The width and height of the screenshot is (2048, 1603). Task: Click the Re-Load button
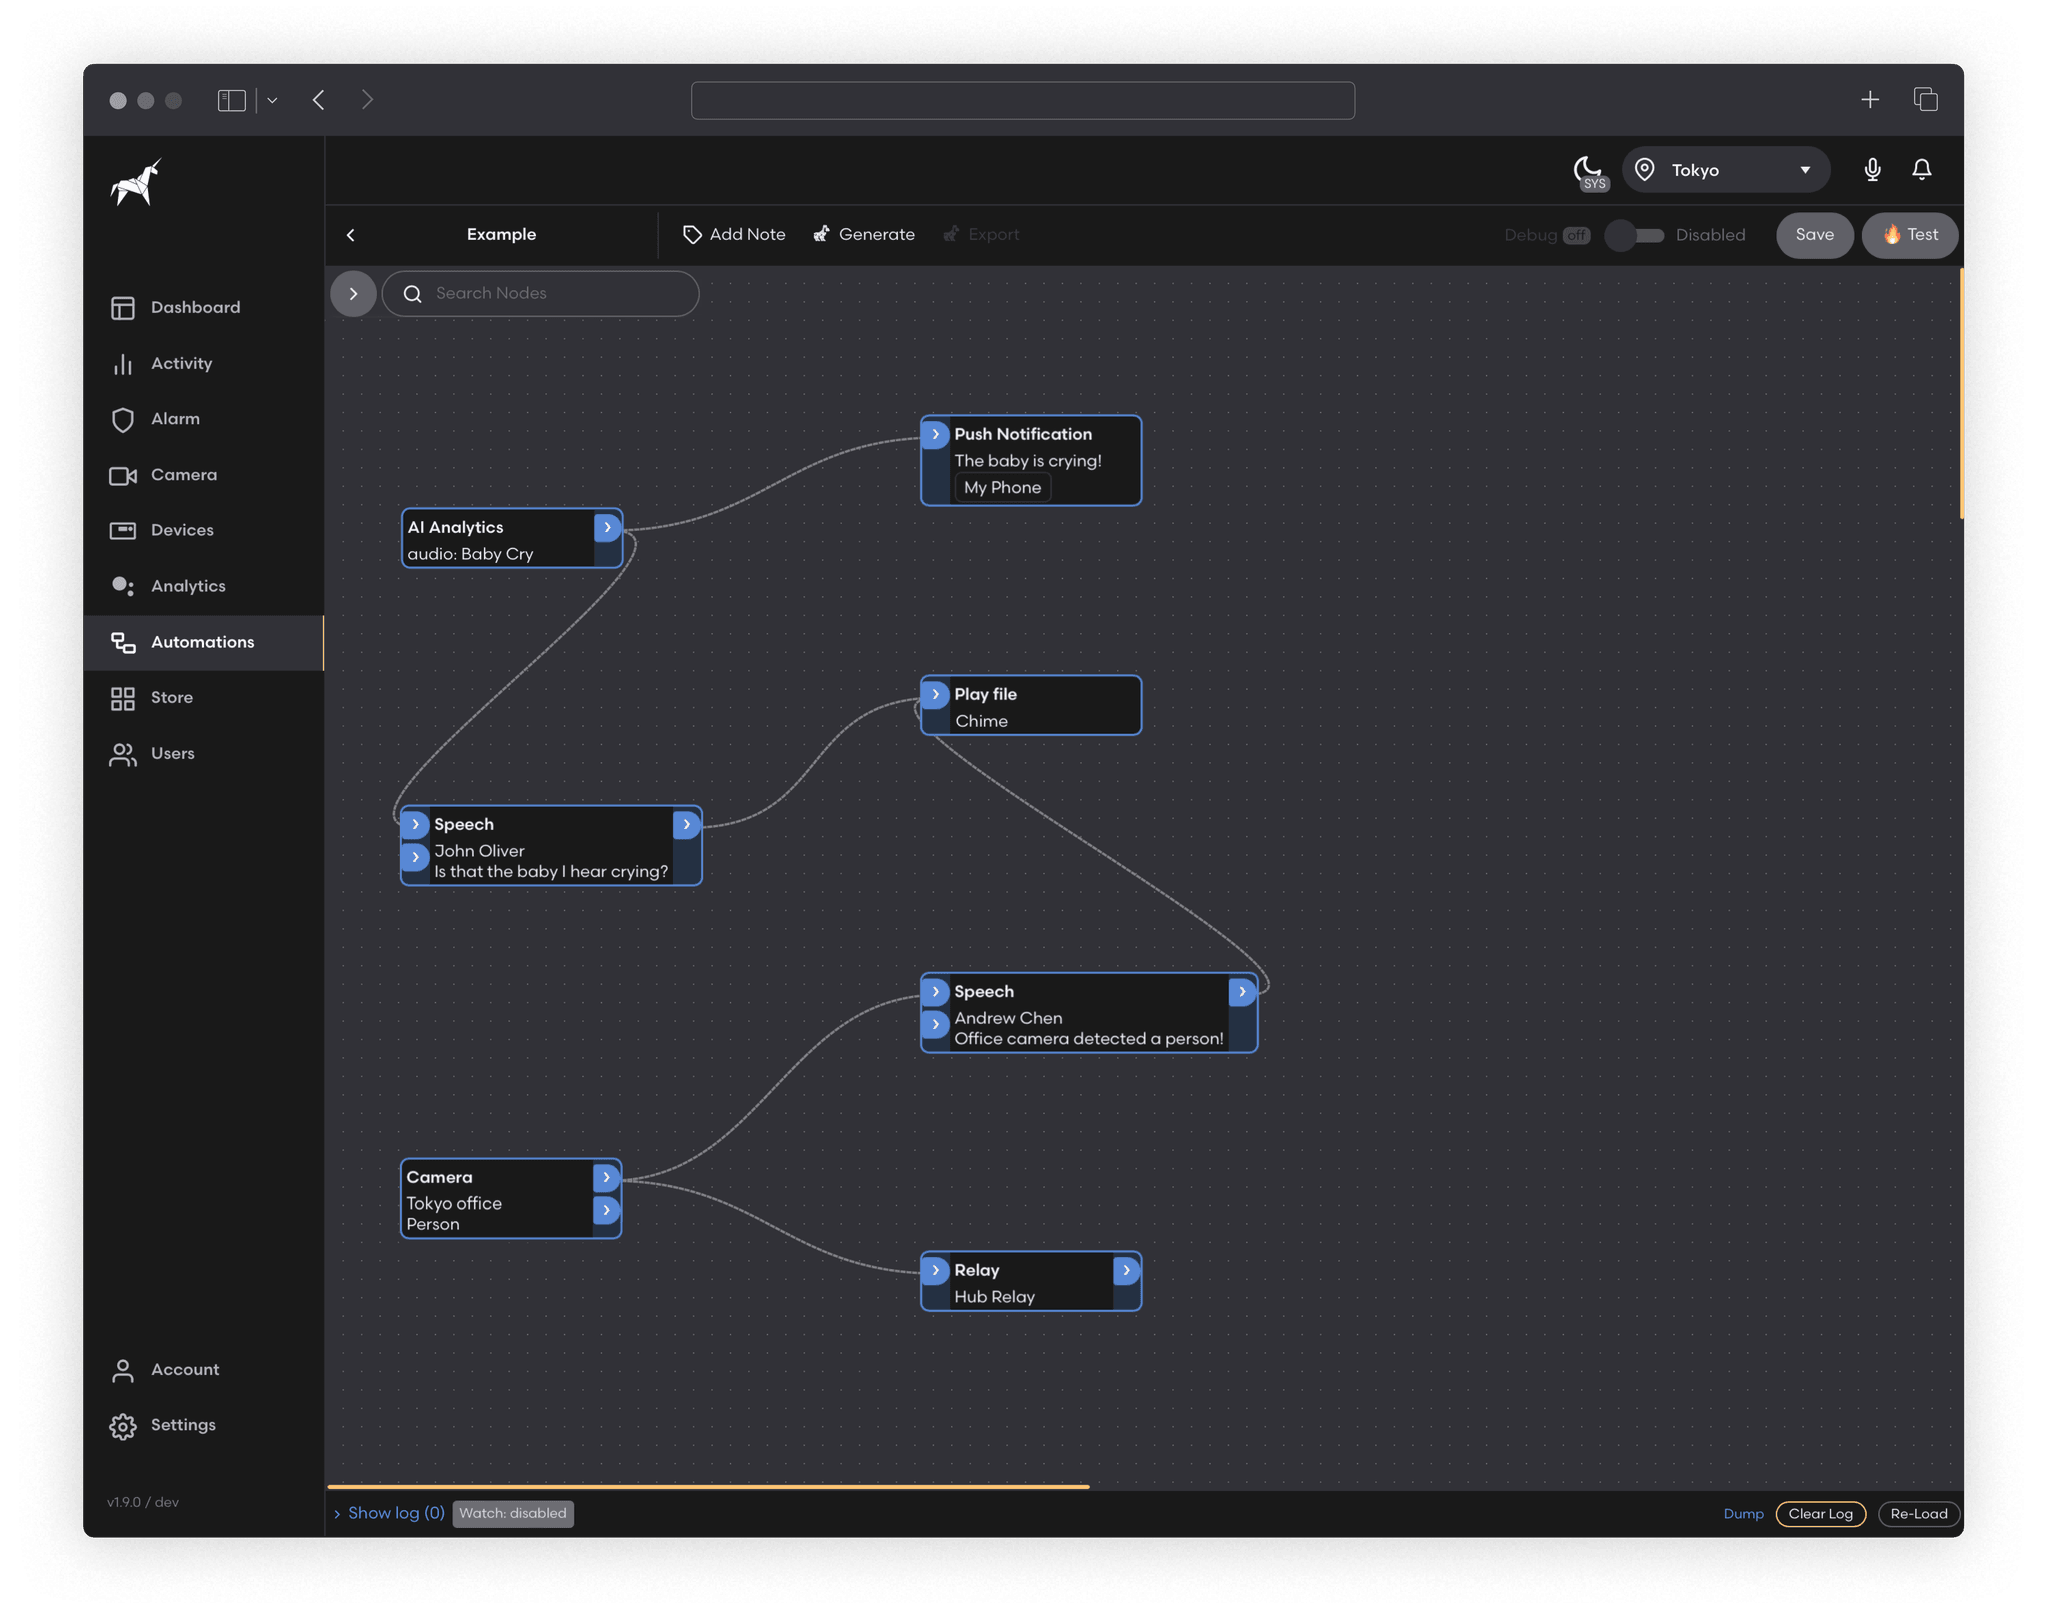1918,1514
